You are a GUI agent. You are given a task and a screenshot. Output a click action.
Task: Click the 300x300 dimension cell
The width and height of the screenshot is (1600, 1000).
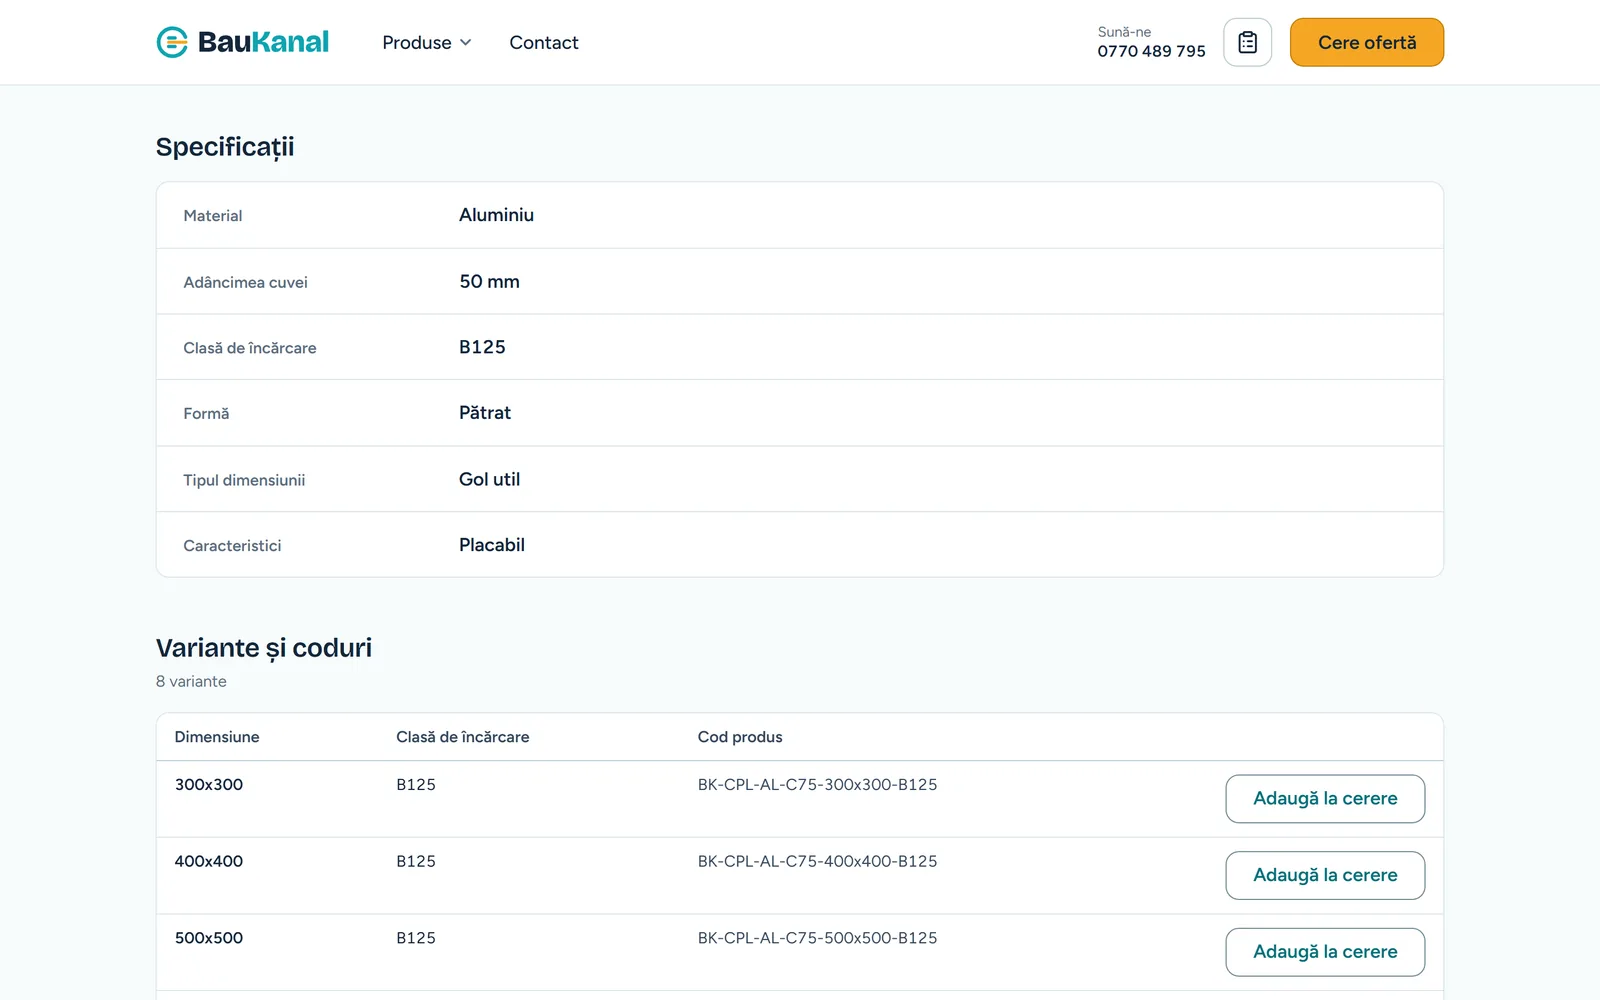click(x=209, y=785)
